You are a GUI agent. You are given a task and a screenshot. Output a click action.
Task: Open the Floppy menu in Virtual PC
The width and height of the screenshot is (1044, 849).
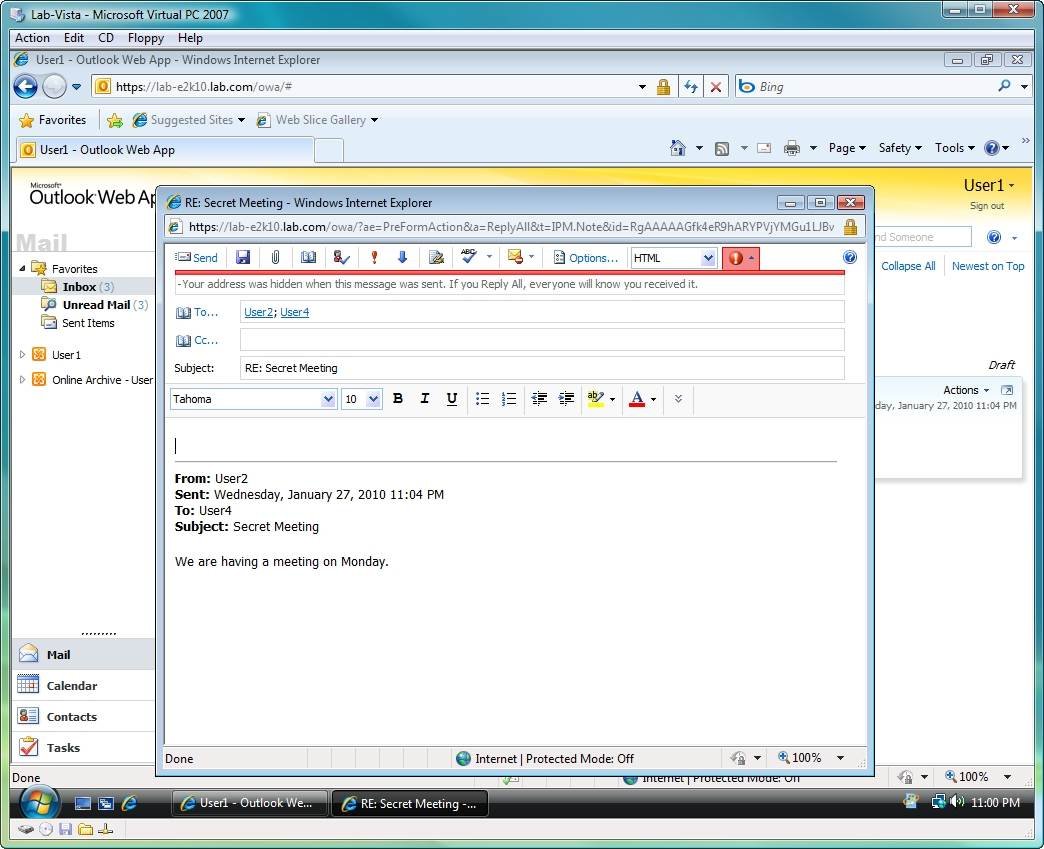coord(146,38)
